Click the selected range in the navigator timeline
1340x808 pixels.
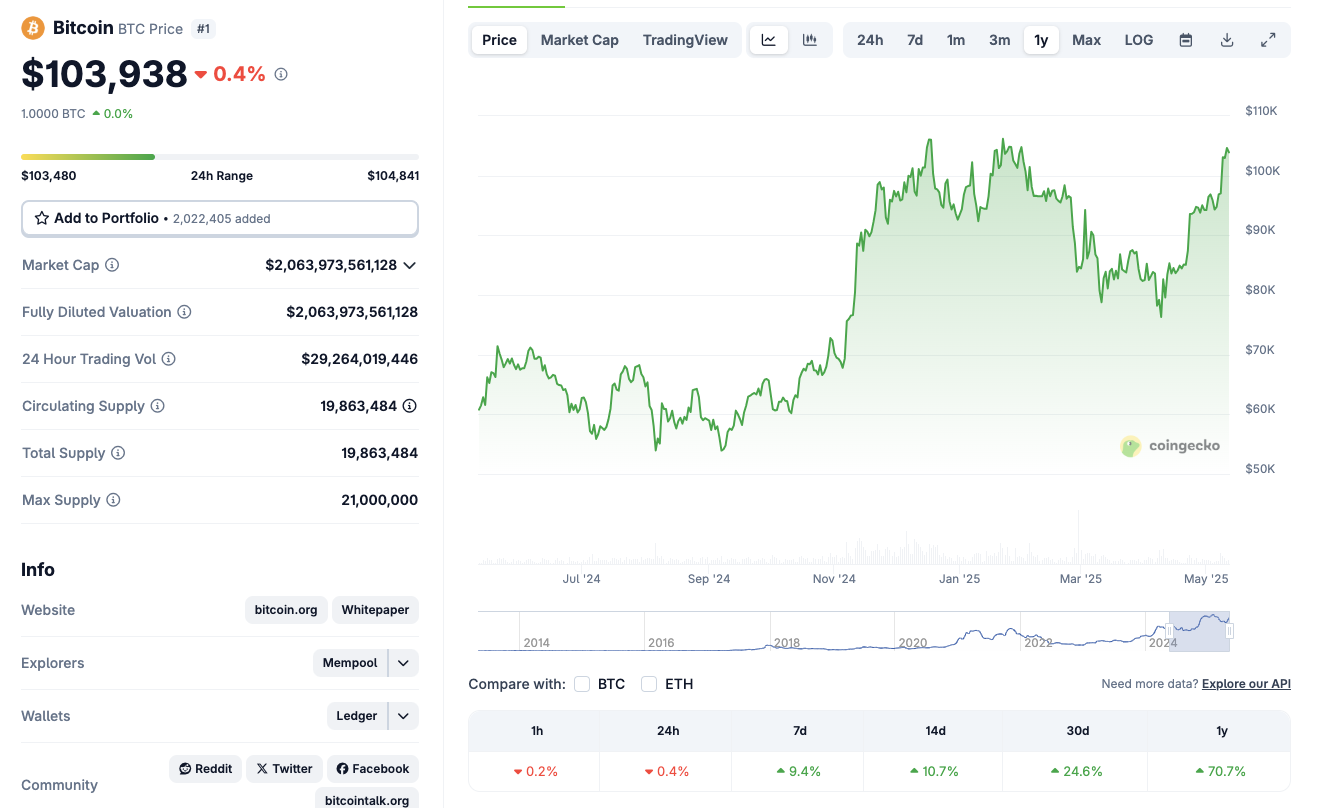point(1199,631)
